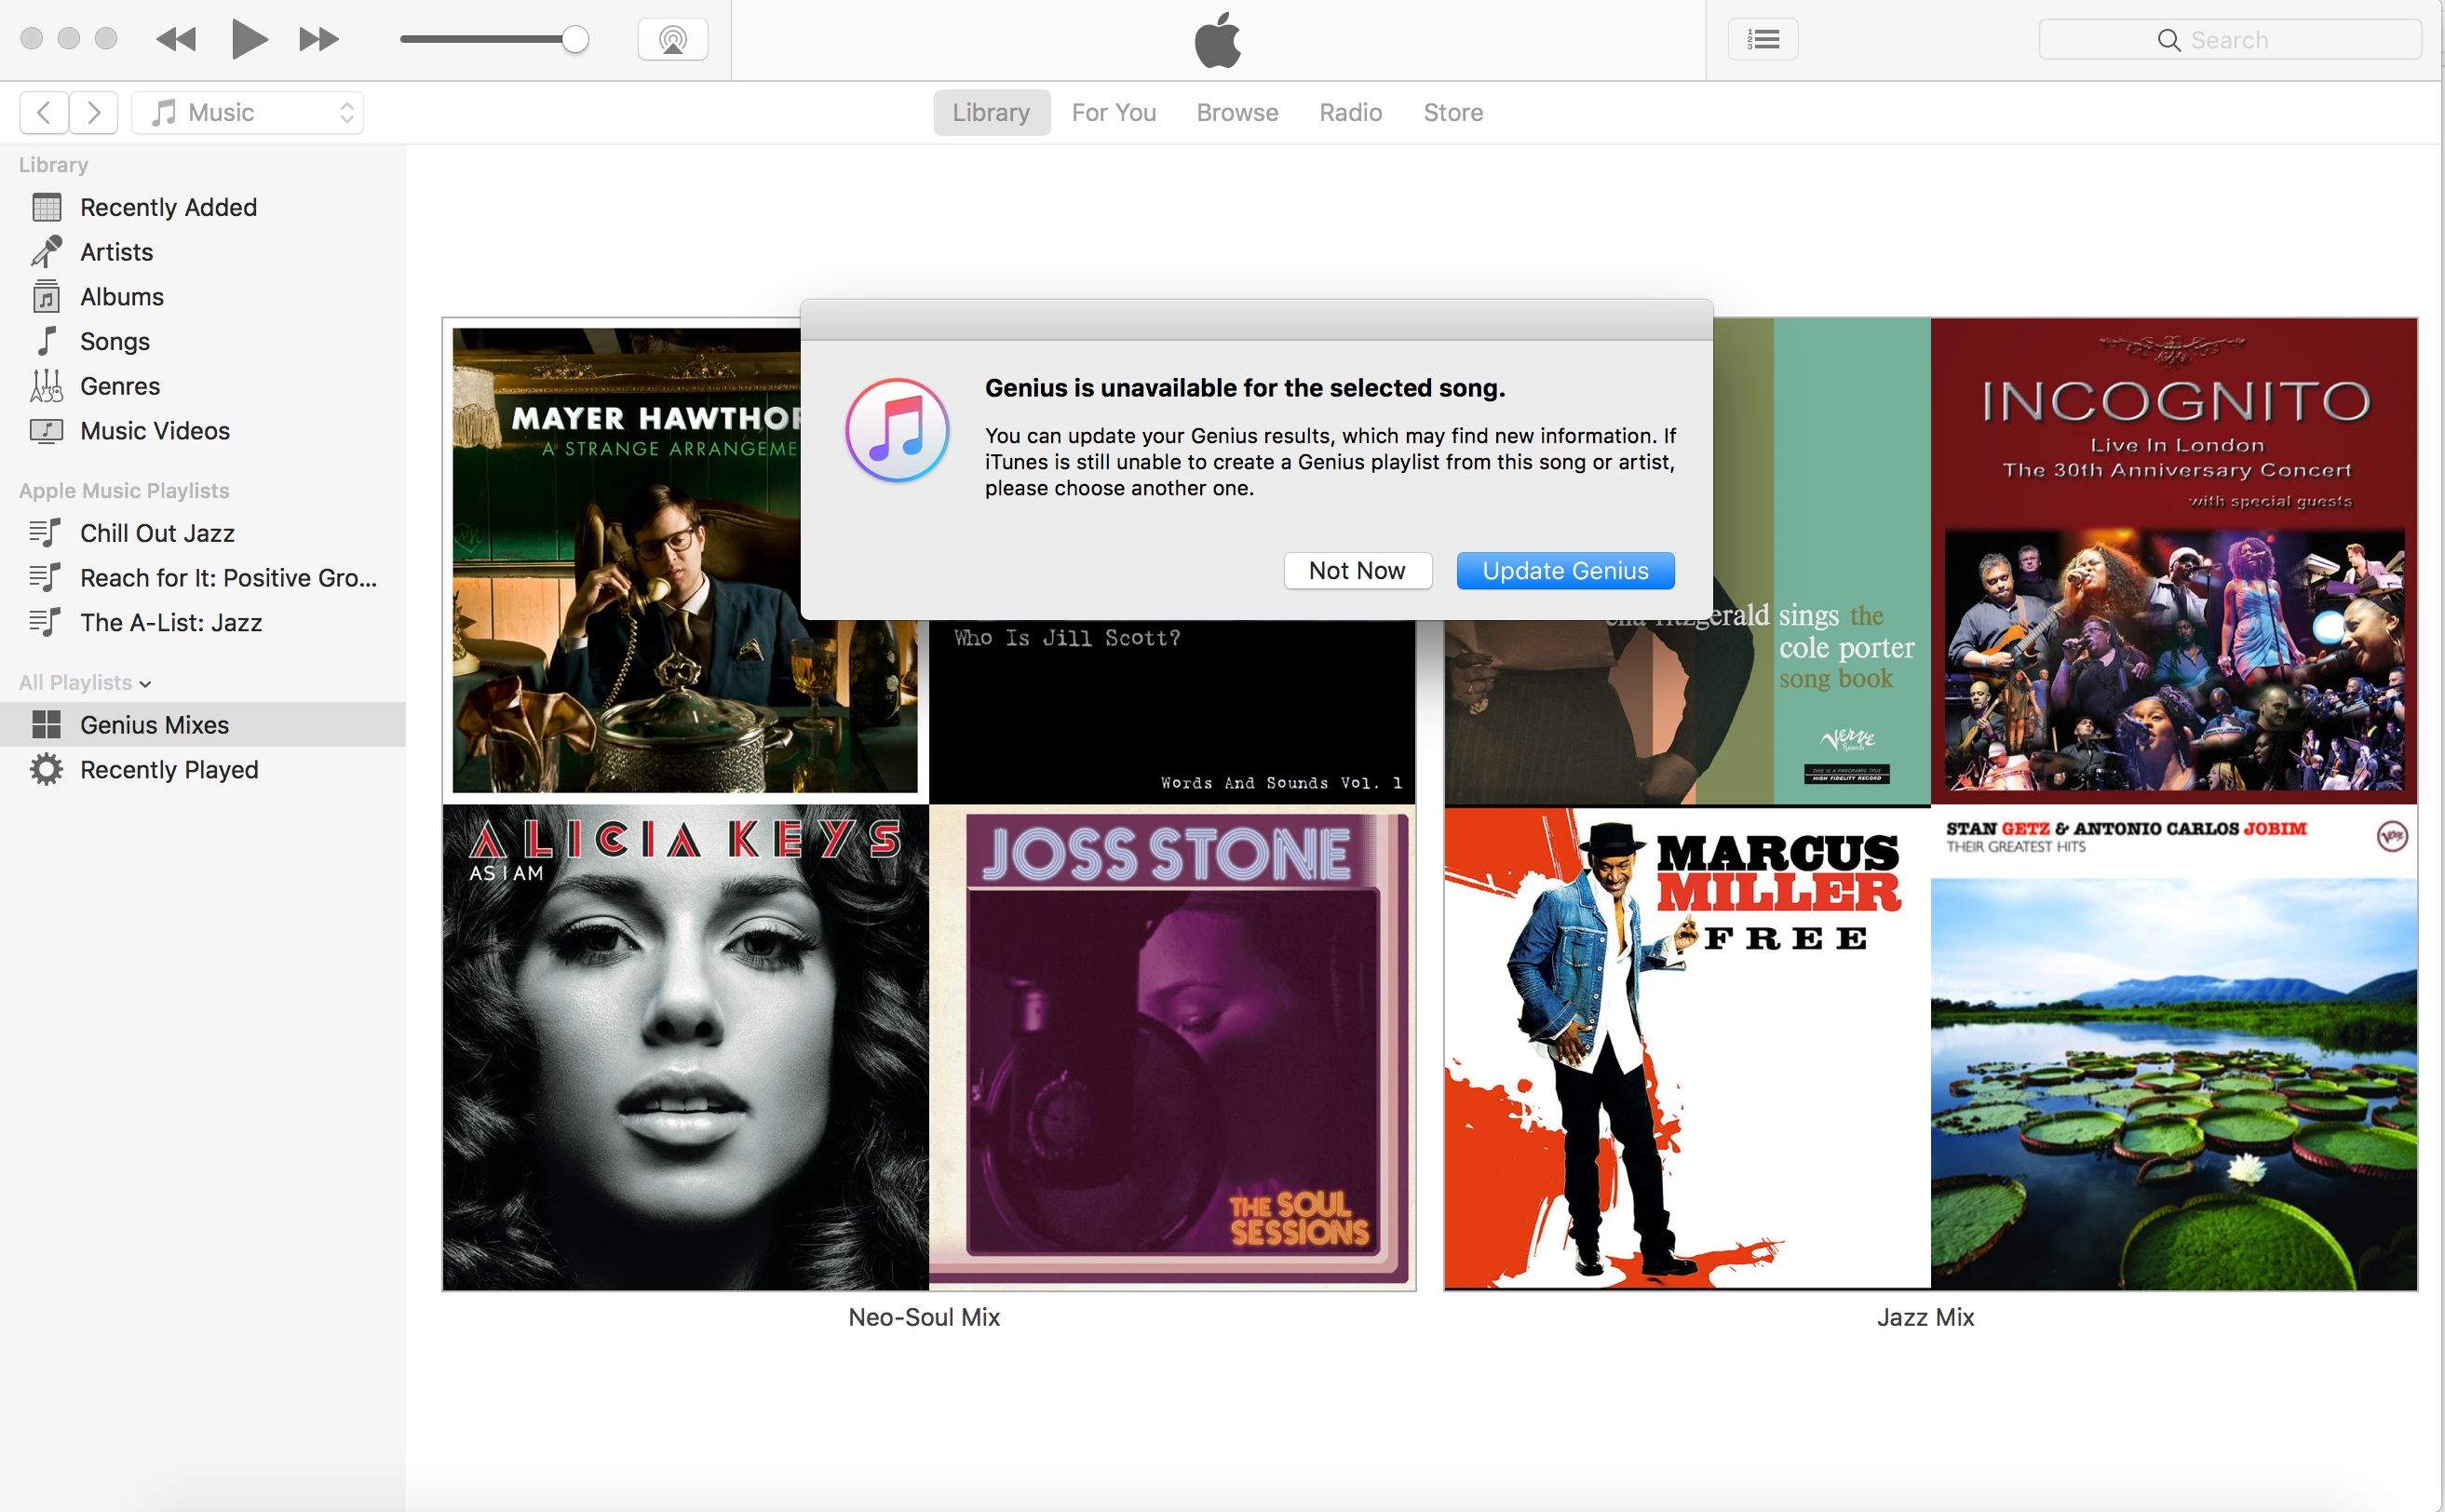This screenshot has width=2445, height=1512.
Task: Click the Genres guitars icon
Action: coord(46,386)
